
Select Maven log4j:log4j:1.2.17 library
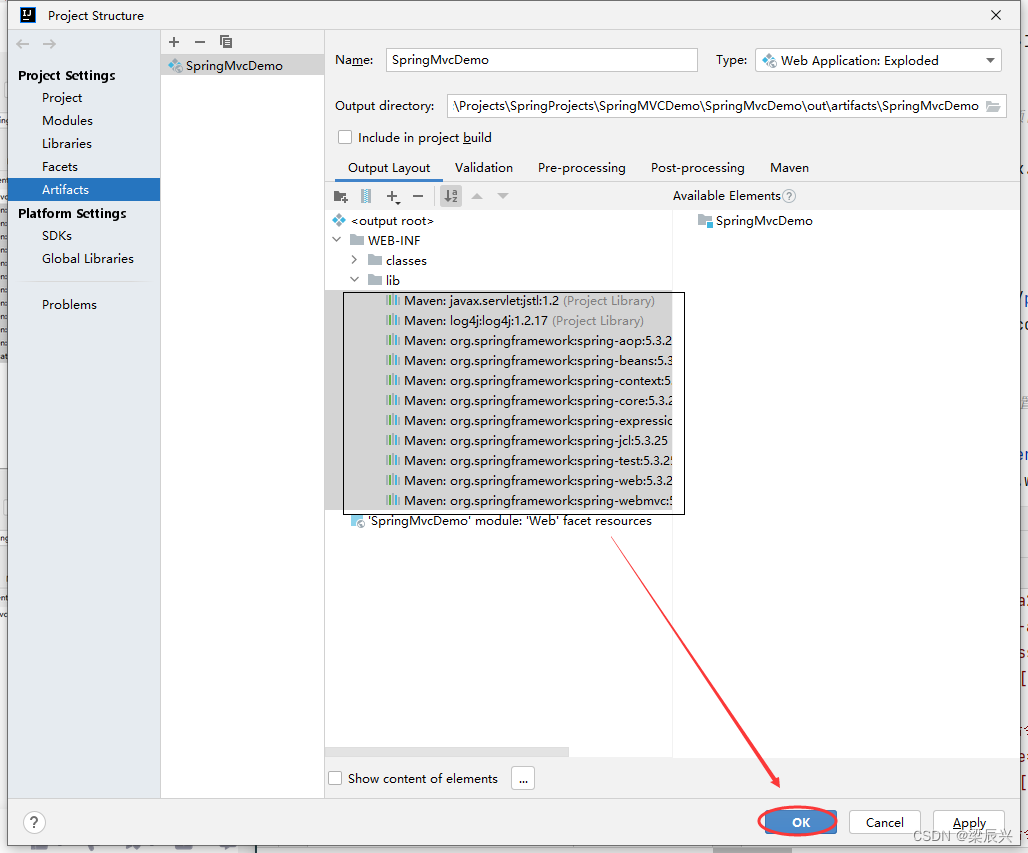point(514,321)
